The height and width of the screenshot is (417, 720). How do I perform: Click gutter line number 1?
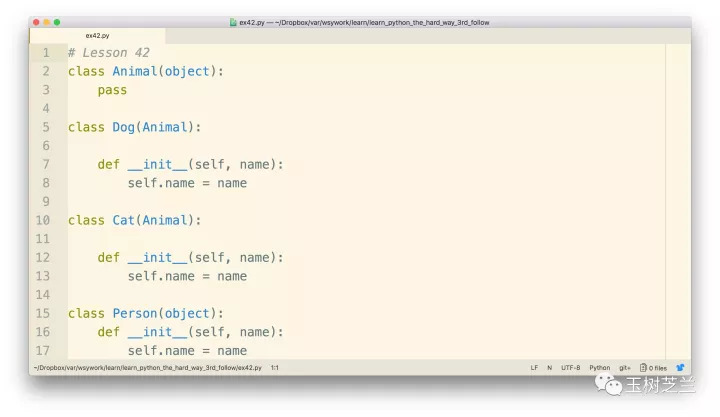[46, 53]
